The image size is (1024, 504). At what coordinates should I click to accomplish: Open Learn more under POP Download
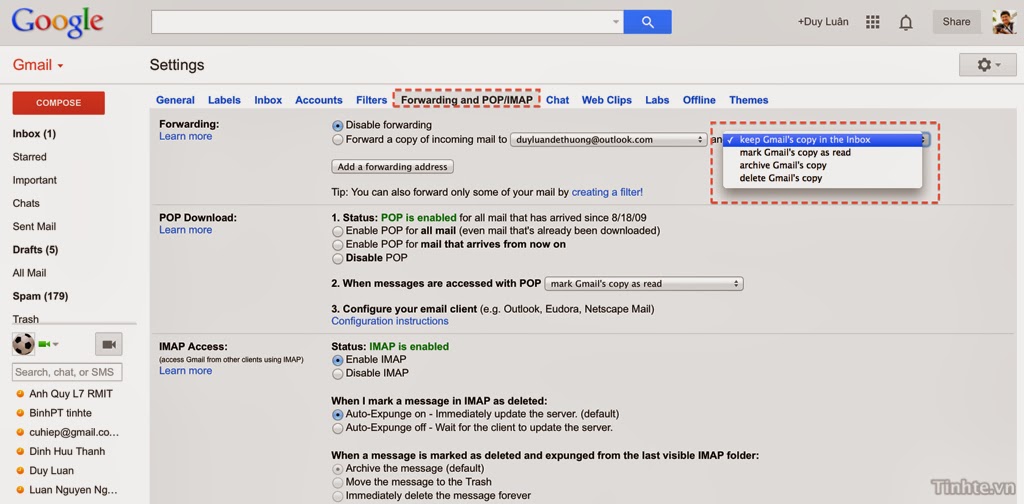click(185, 230)
